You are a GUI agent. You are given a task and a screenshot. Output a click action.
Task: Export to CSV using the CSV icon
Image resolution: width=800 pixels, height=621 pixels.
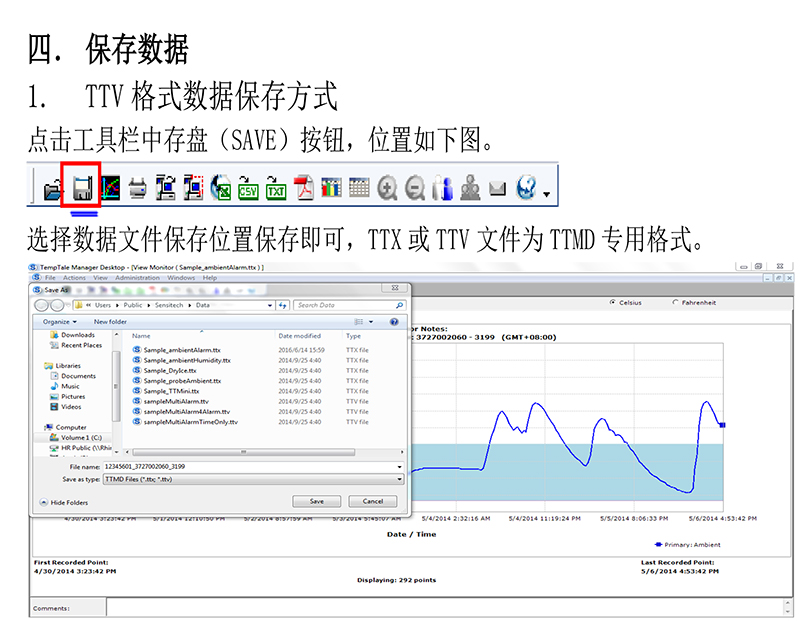click(x=248, y=188)
